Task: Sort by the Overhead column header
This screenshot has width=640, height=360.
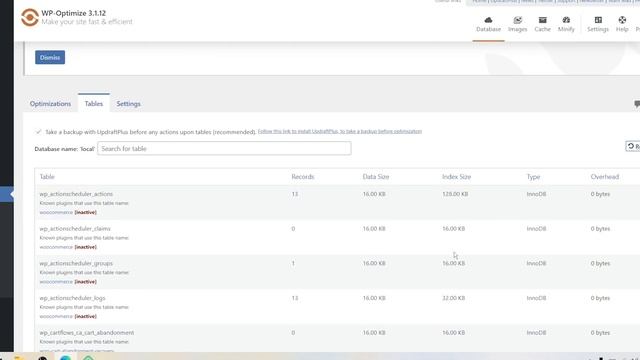Action: 604,177
